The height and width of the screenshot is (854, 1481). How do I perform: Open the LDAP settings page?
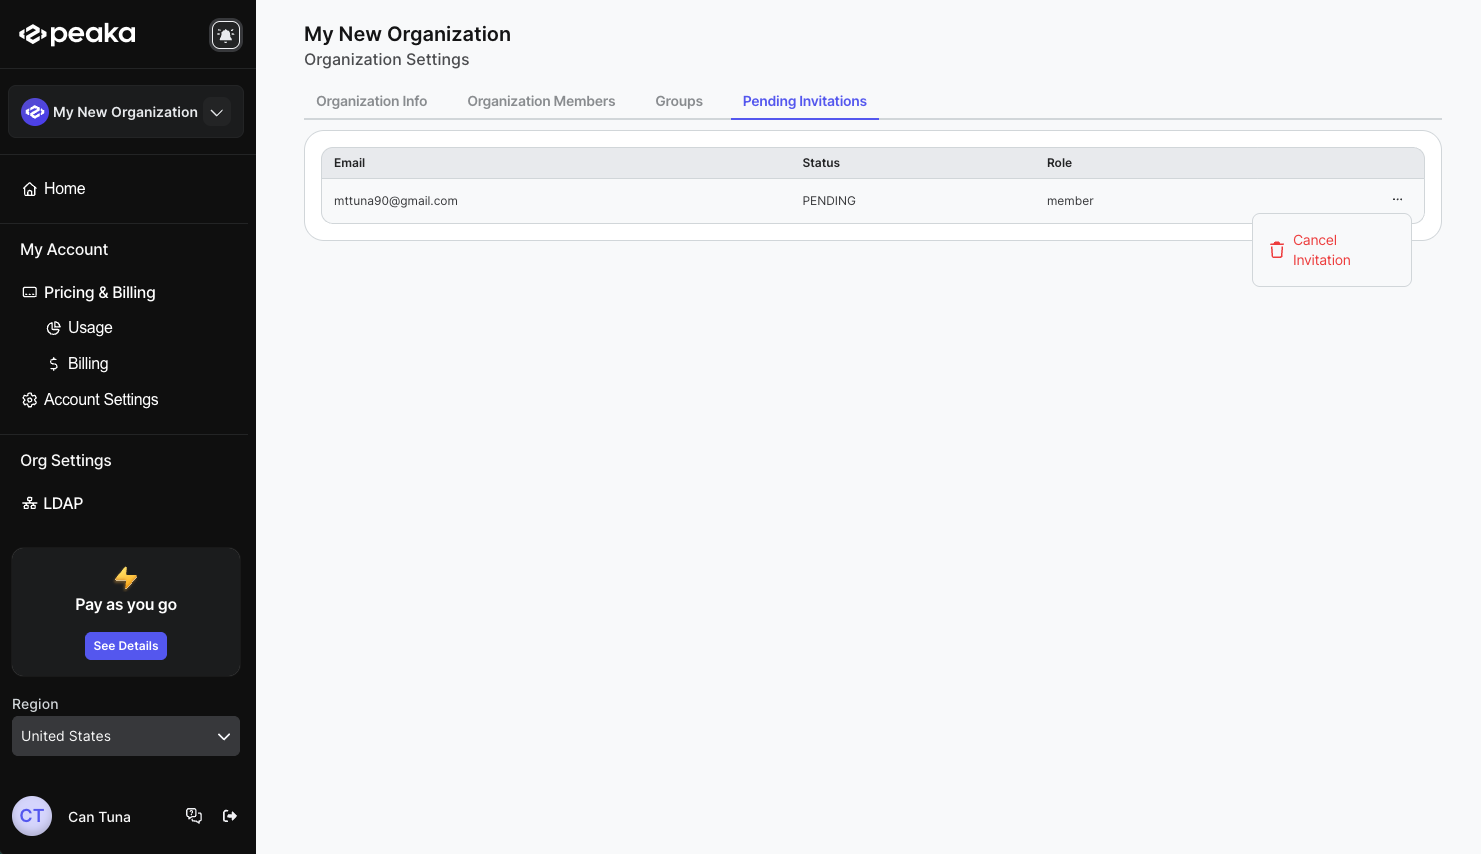coord(62,503)
